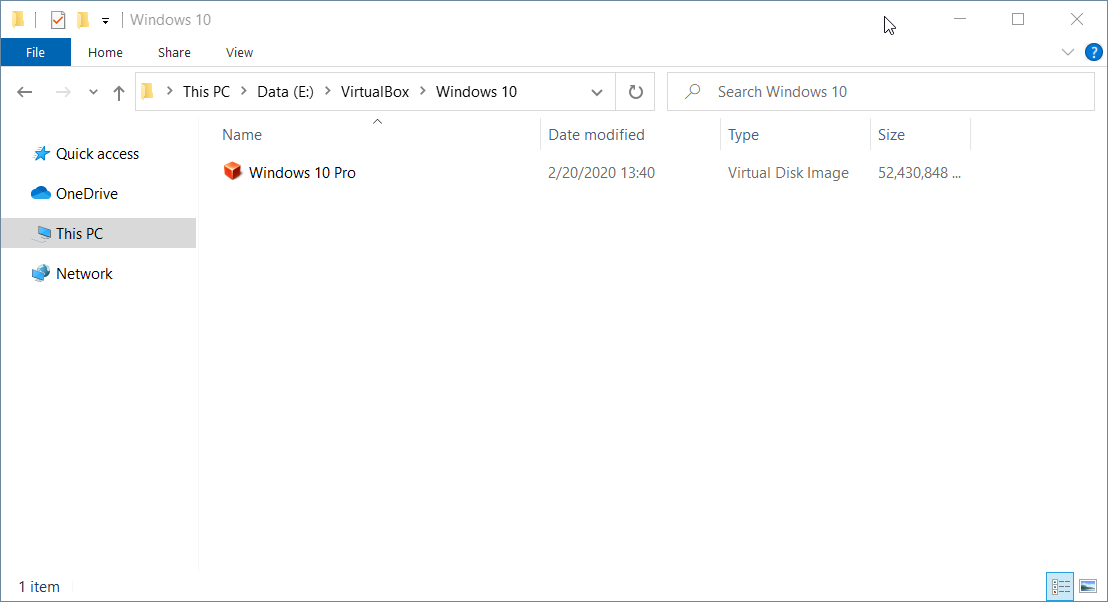This screenshot has height=602, width=1108.
Task: Click the New folder quick access icon
Action: [83, 20]
